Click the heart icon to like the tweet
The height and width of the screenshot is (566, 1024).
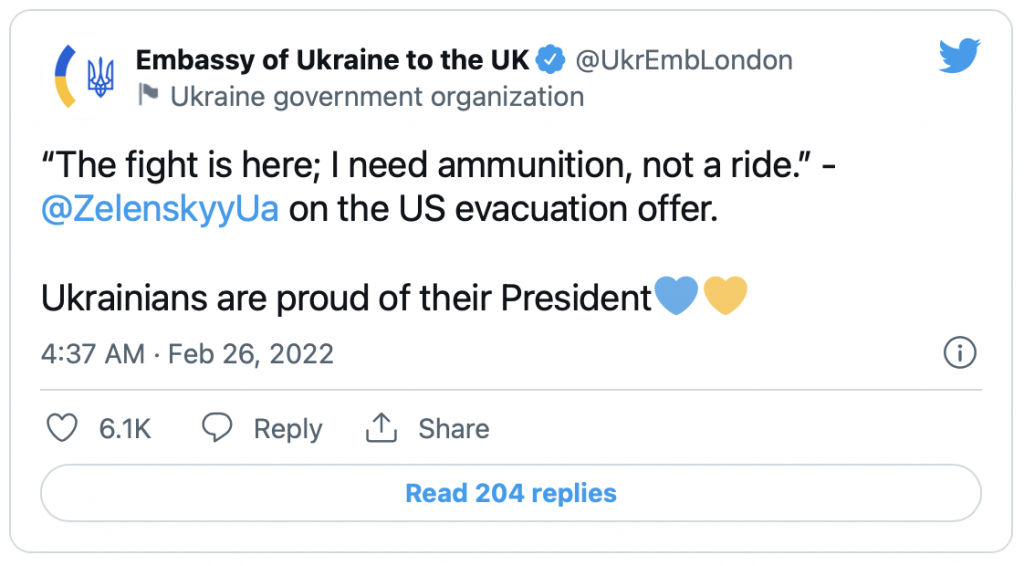pos(63,429)
